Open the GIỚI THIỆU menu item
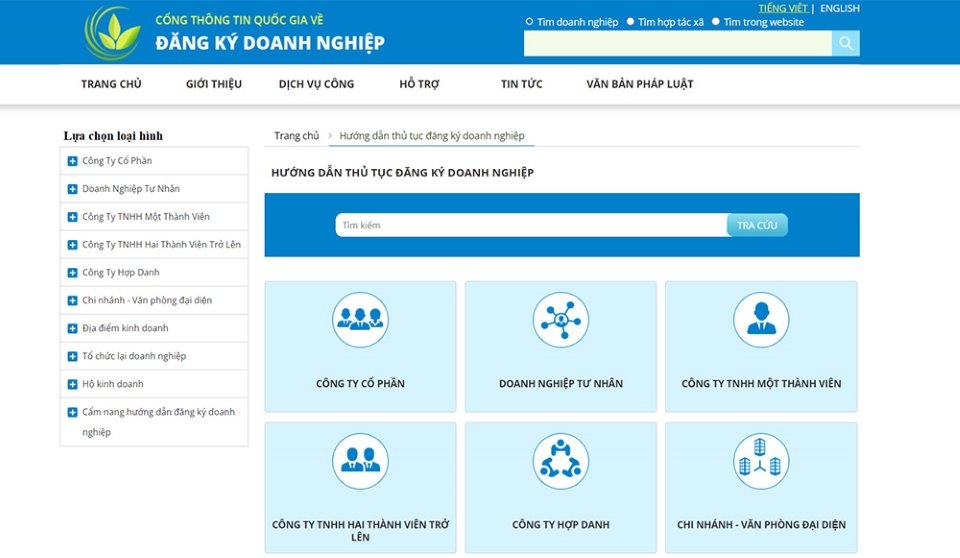Screen dimensions: 960x558 click(x=214, y=84)
